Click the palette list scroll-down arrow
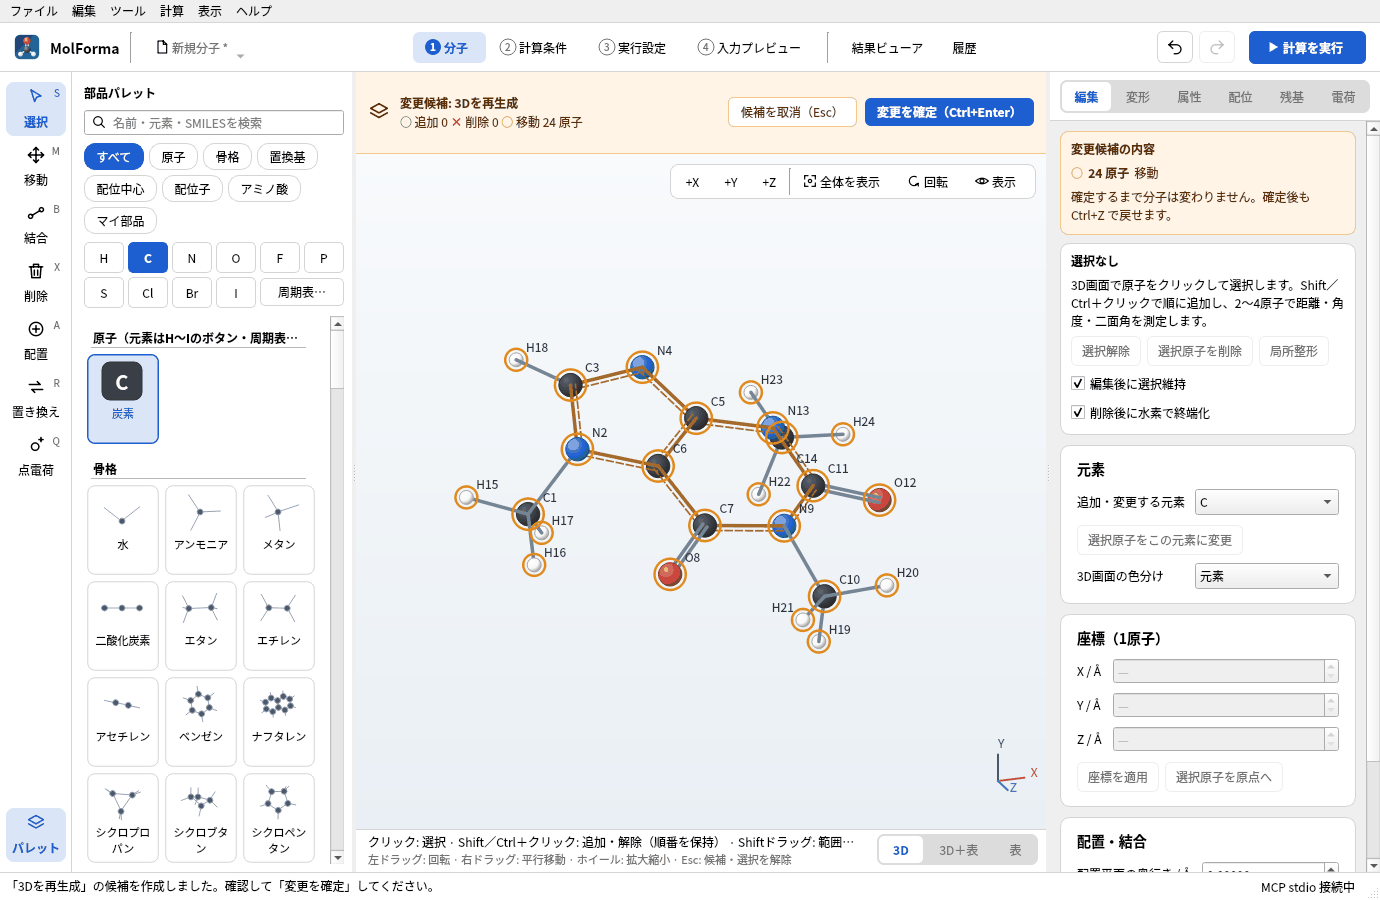The image size is (1380, 900). 337,857
